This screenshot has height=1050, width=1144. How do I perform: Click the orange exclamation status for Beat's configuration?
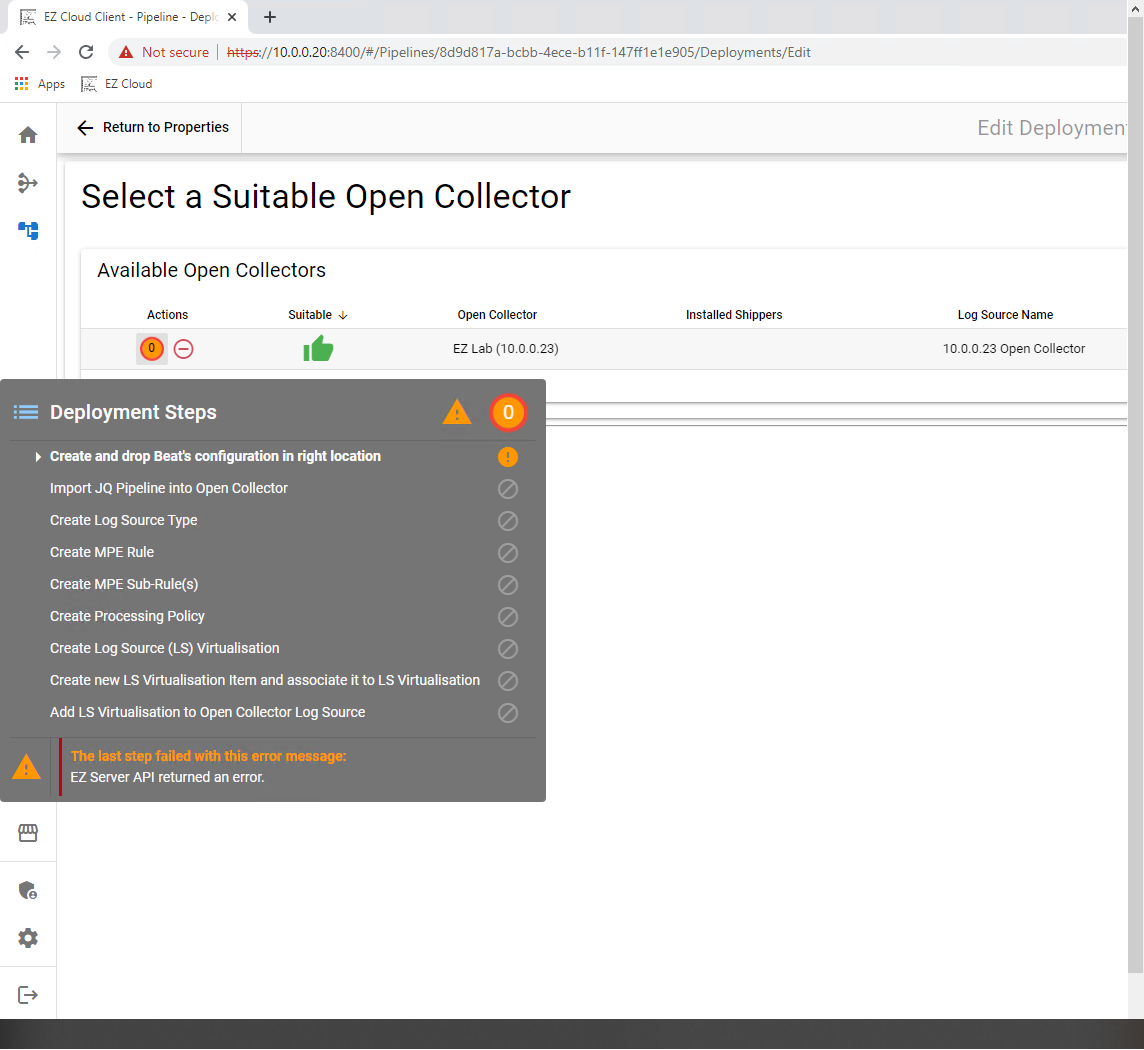click(x=508, y=457)
